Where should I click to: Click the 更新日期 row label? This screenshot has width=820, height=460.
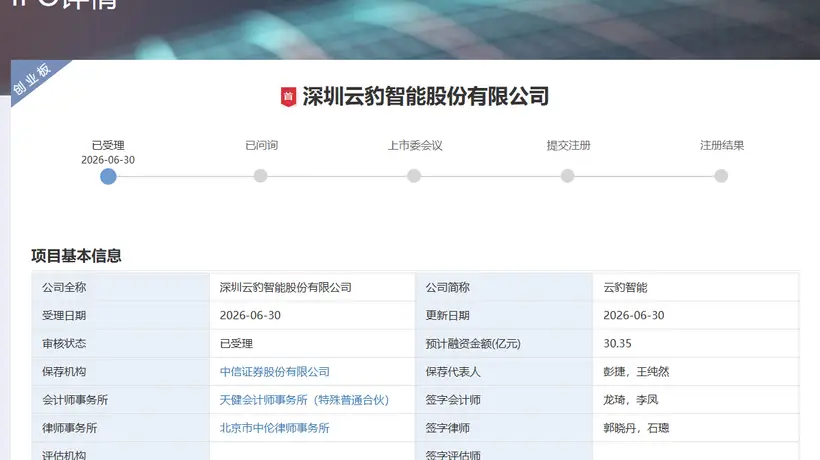click(448, 315)
